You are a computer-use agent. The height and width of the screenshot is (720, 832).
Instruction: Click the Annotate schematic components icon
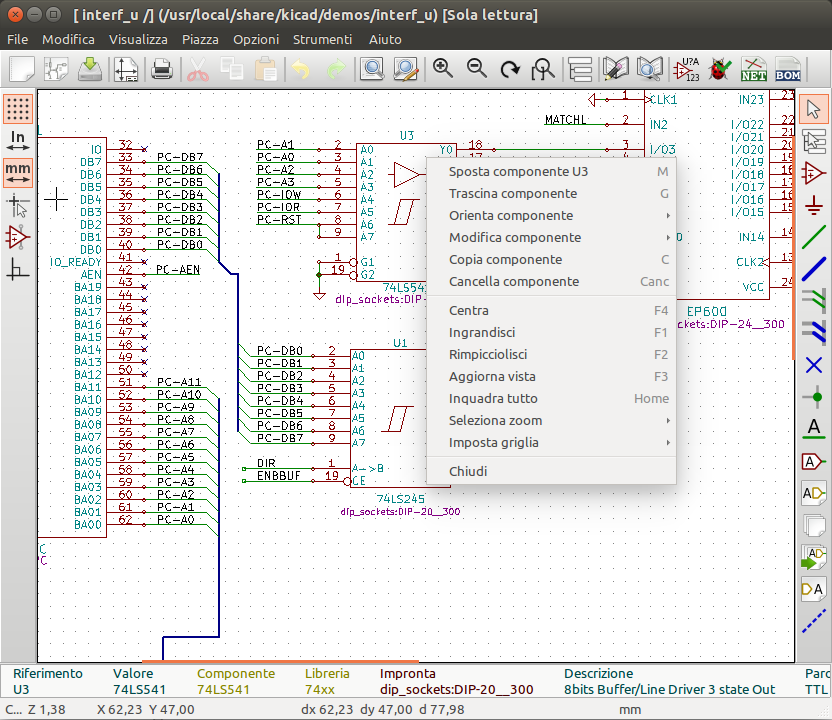(686, 69)
